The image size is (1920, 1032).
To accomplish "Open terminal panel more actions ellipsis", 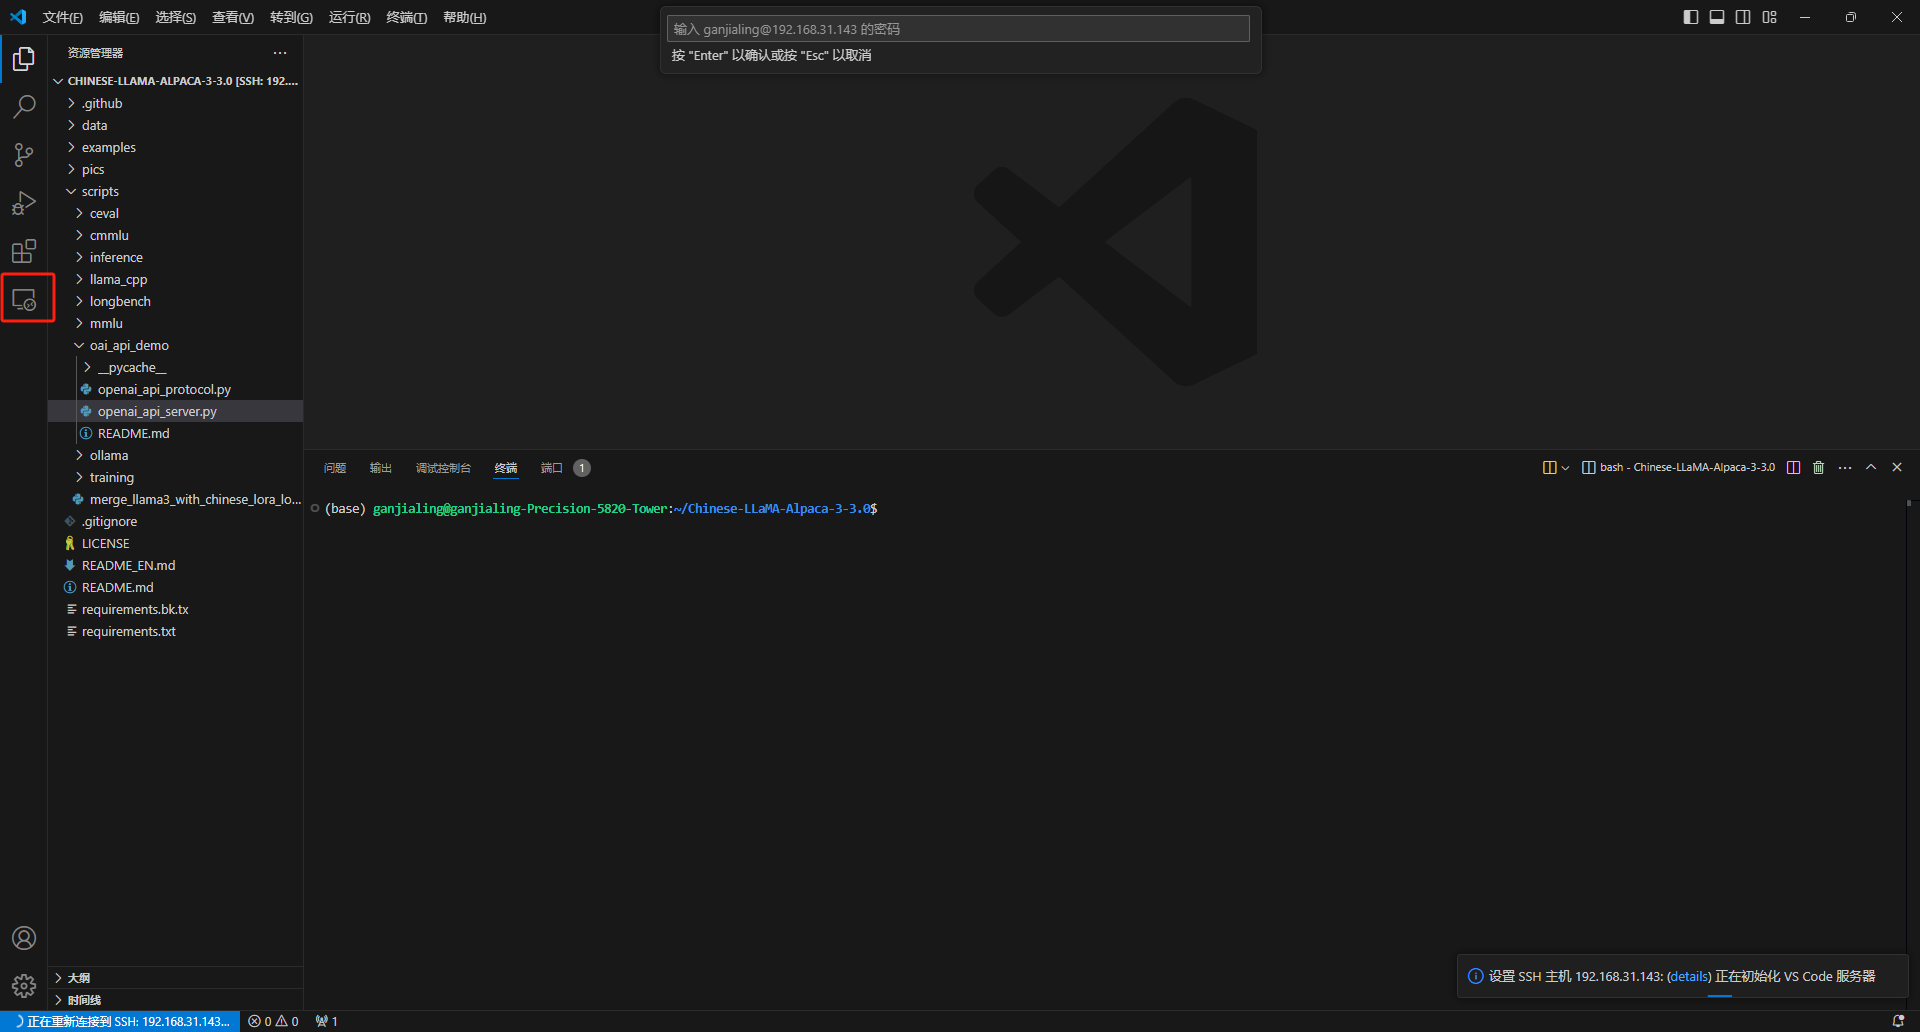I will (1845, 468).
